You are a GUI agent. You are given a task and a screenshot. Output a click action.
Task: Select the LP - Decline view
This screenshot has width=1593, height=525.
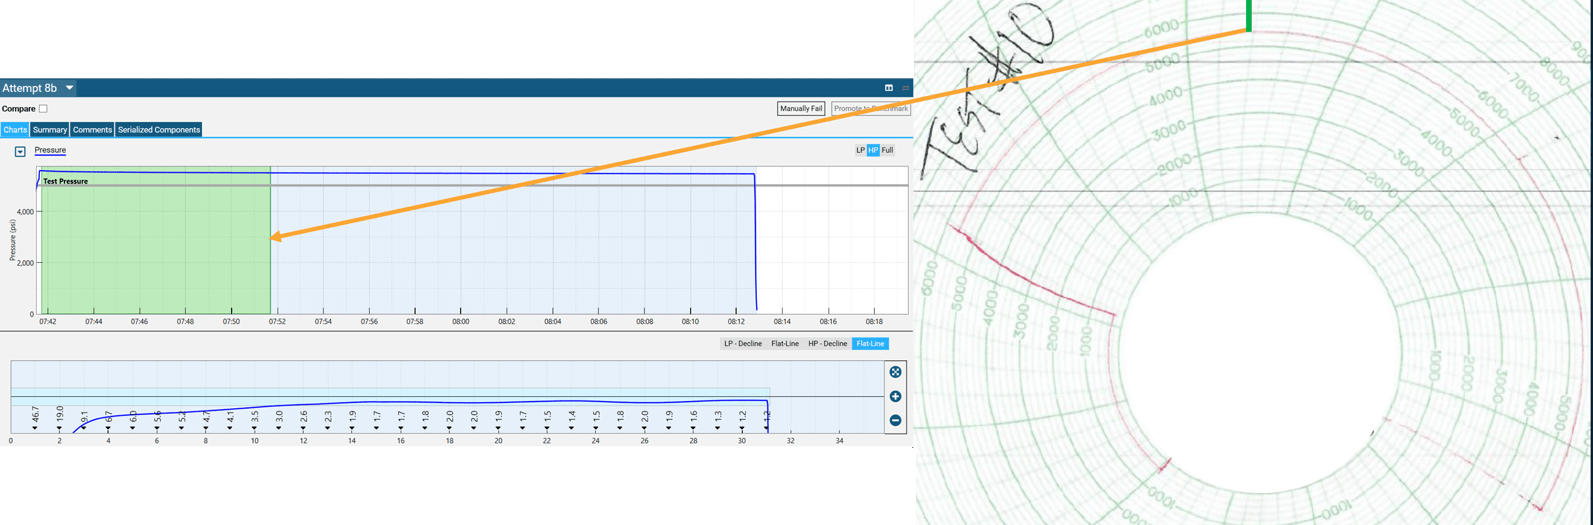tap(742, 343)
